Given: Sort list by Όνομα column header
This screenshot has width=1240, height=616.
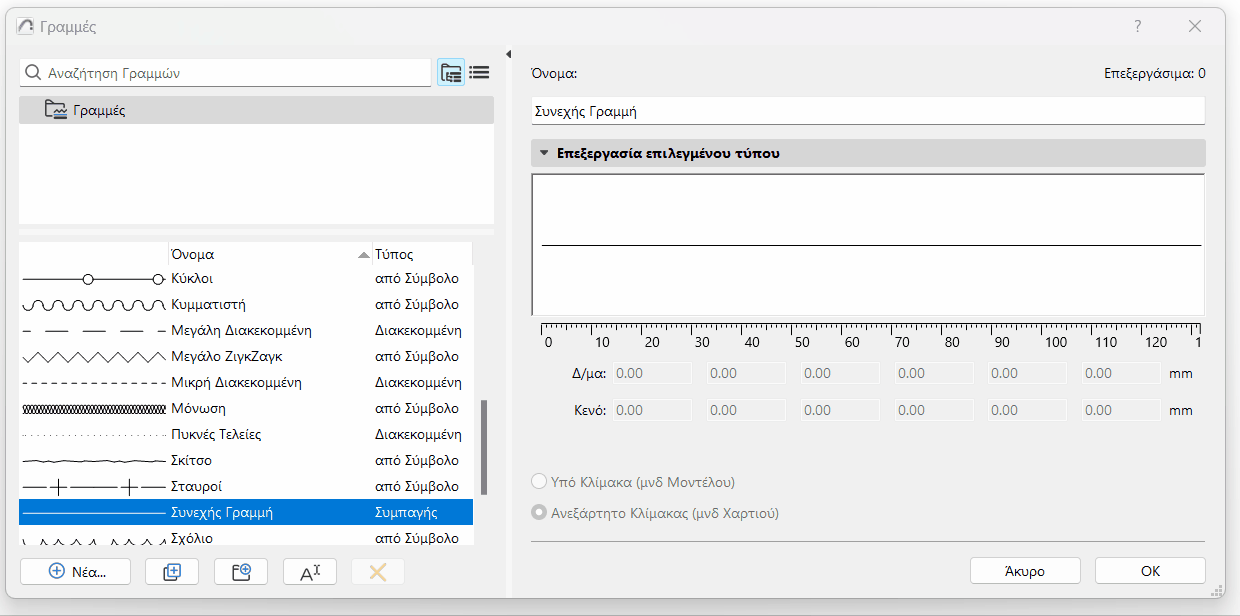Looking at the screenshot, I should (x=260, y=254).
